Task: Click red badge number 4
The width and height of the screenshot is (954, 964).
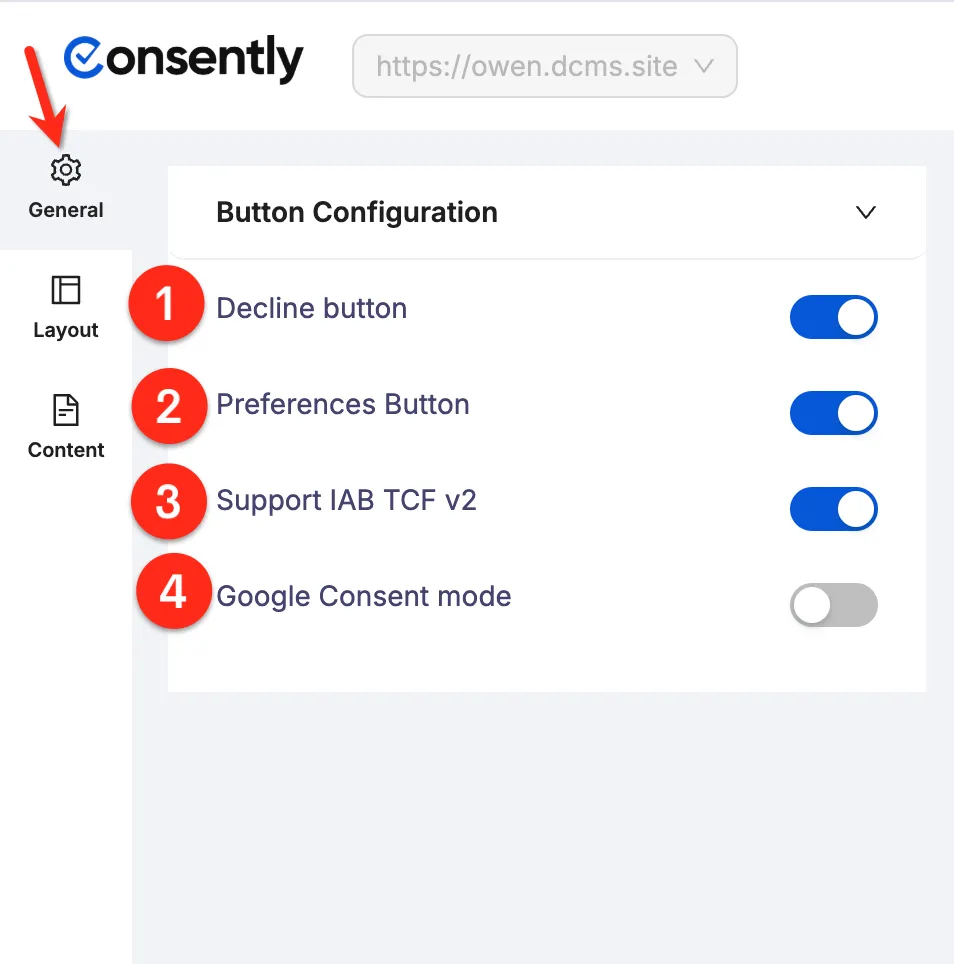Action: 173,593
